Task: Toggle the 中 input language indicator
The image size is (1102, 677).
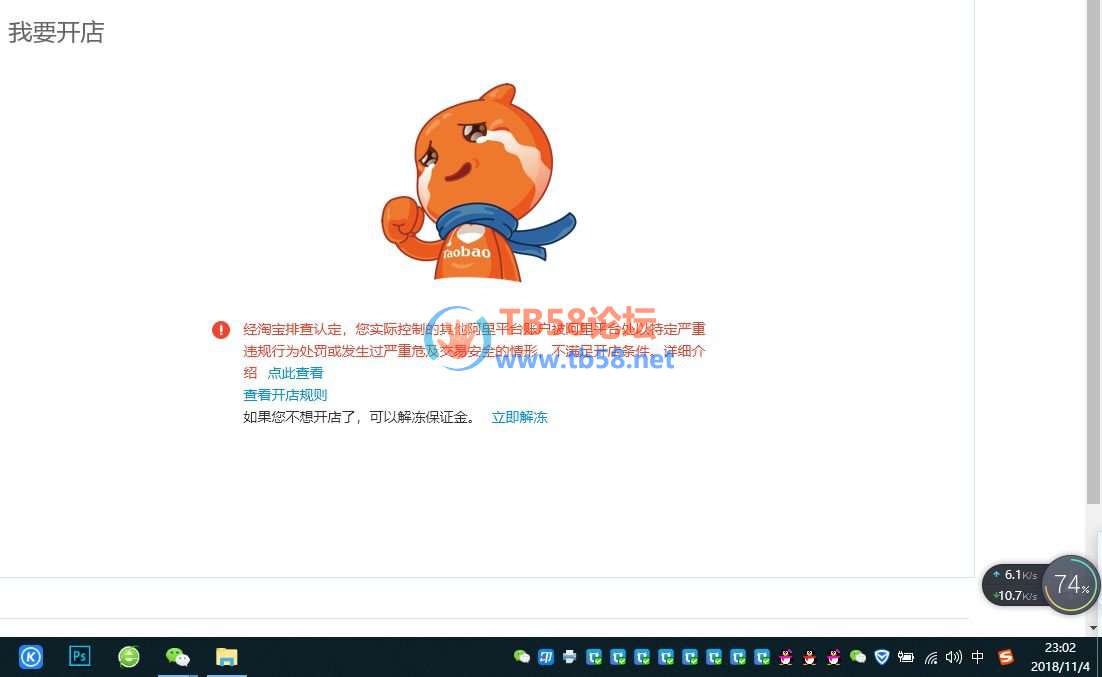Action: click(x=978, y=657)
